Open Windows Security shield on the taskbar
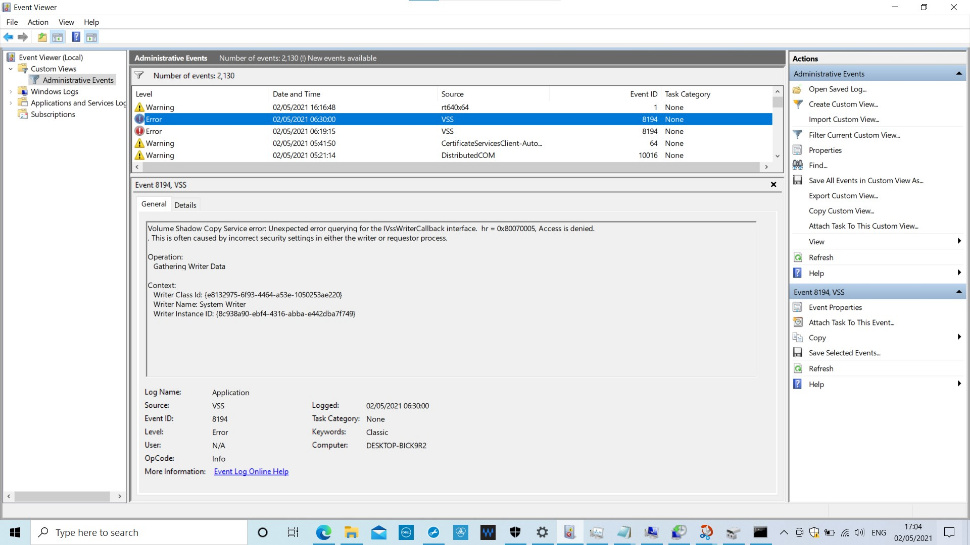This screenshot has width=970, height=545. pyautogui.click(x=515, y=532)
